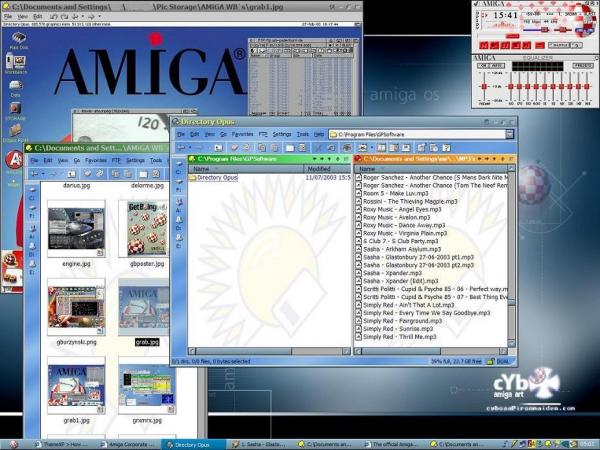Switch to the ThemeXP taskbar button
Screen dimensions: 600x450
[63, 445]
